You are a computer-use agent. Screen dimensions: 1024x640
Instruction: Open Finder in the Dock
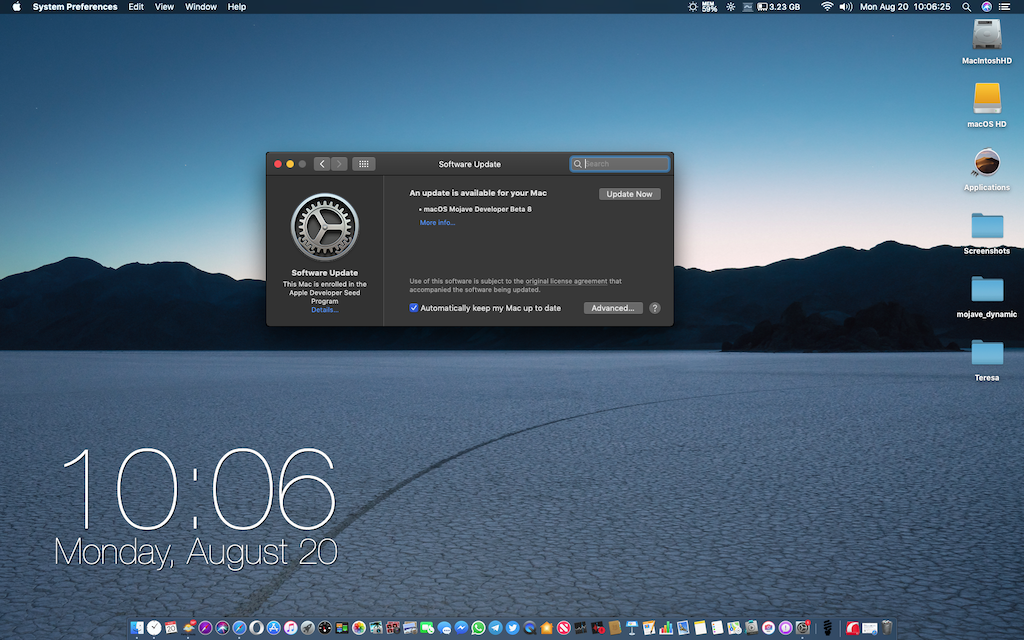[x=137, y=628]
